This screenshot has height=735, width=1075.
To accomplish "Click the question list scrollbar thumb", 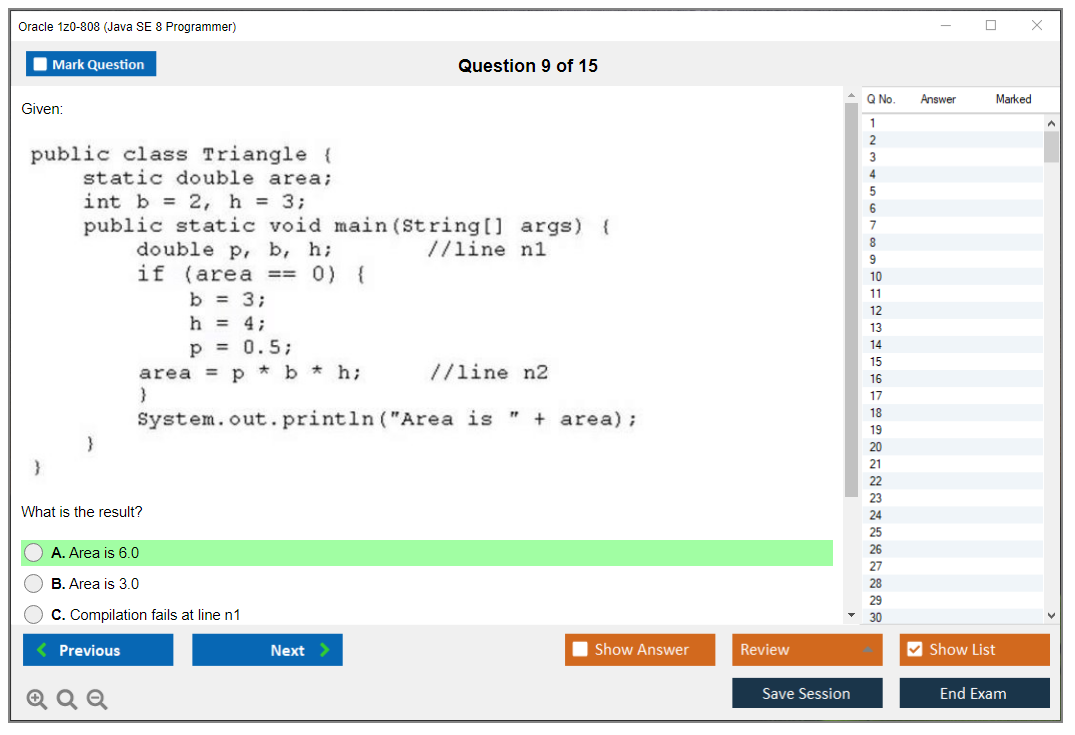I will click(1050, 146).
